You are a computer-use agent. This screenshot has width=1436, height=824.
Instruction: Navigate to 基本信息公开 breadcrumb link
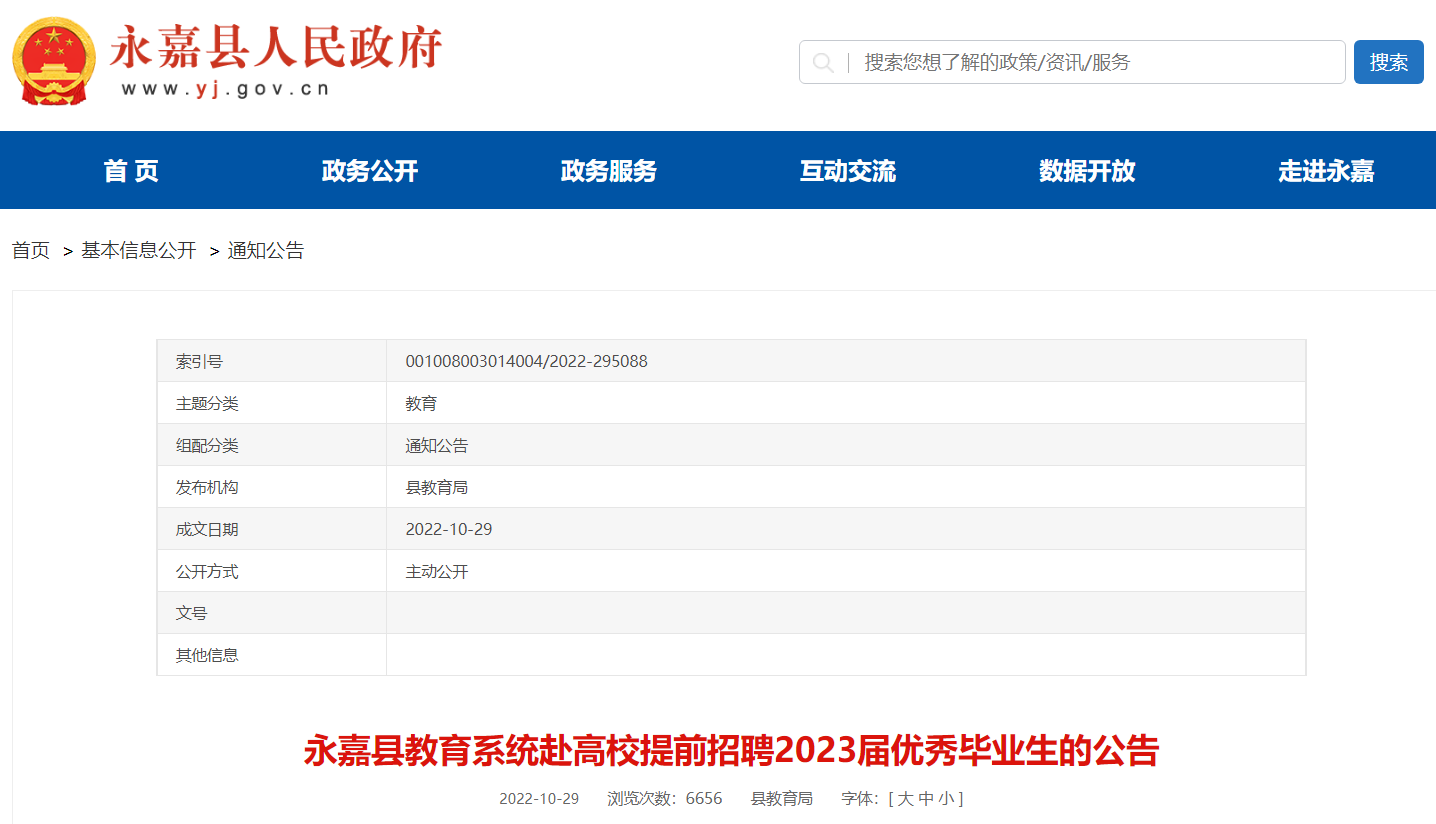139,251
